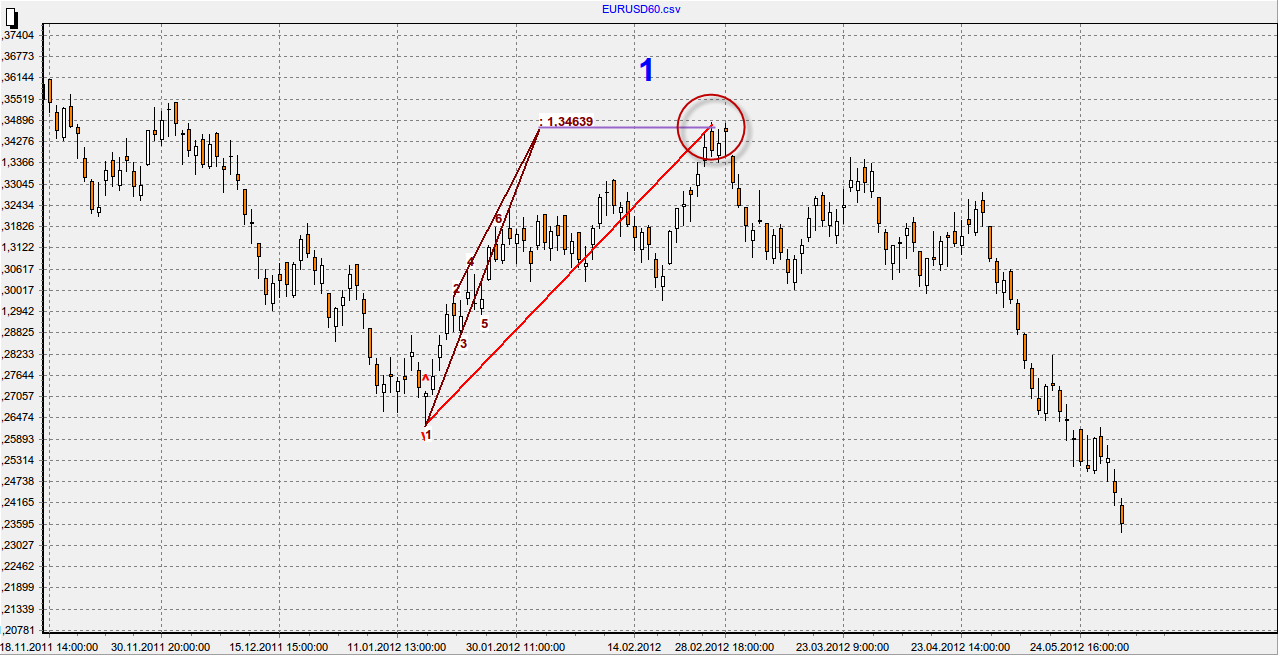Click the 18.11.2011 14:00:00 date label

pyautogui.click(x=48, y=647)
